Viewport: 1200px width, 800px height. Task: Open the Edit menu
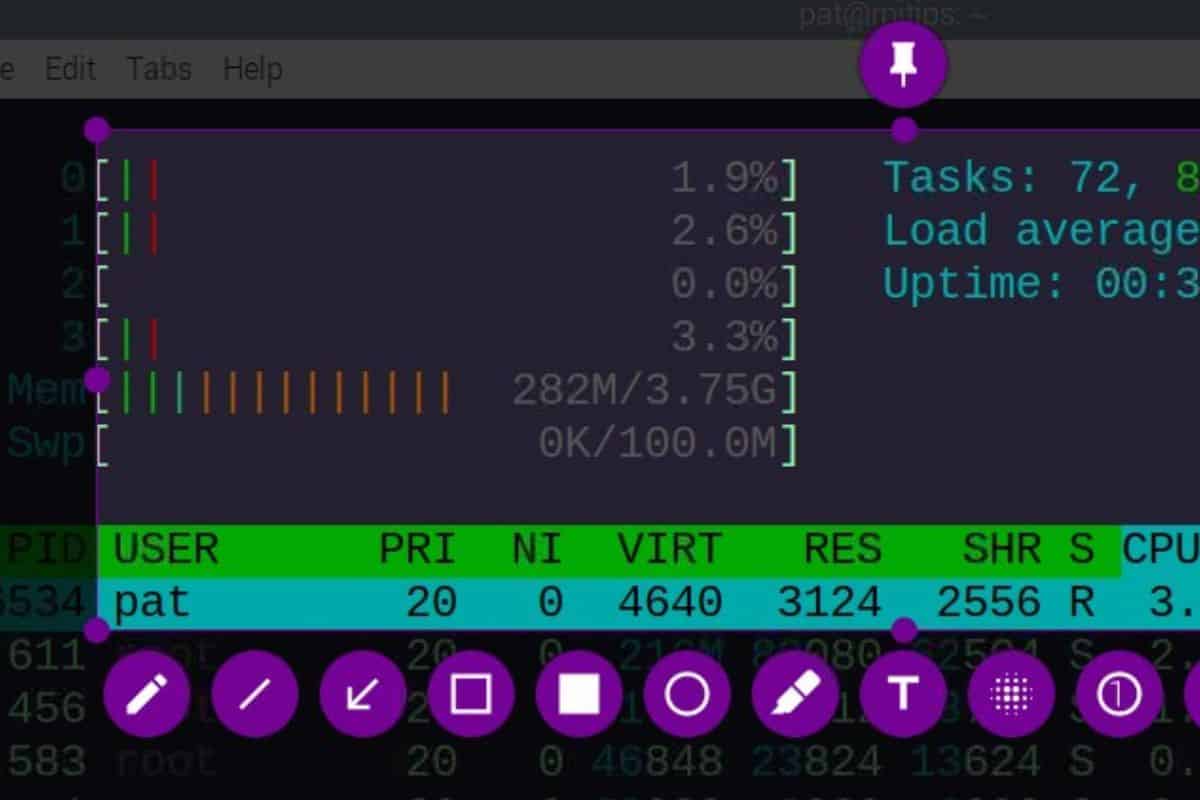pyautogui.click(x=69, y=69)
